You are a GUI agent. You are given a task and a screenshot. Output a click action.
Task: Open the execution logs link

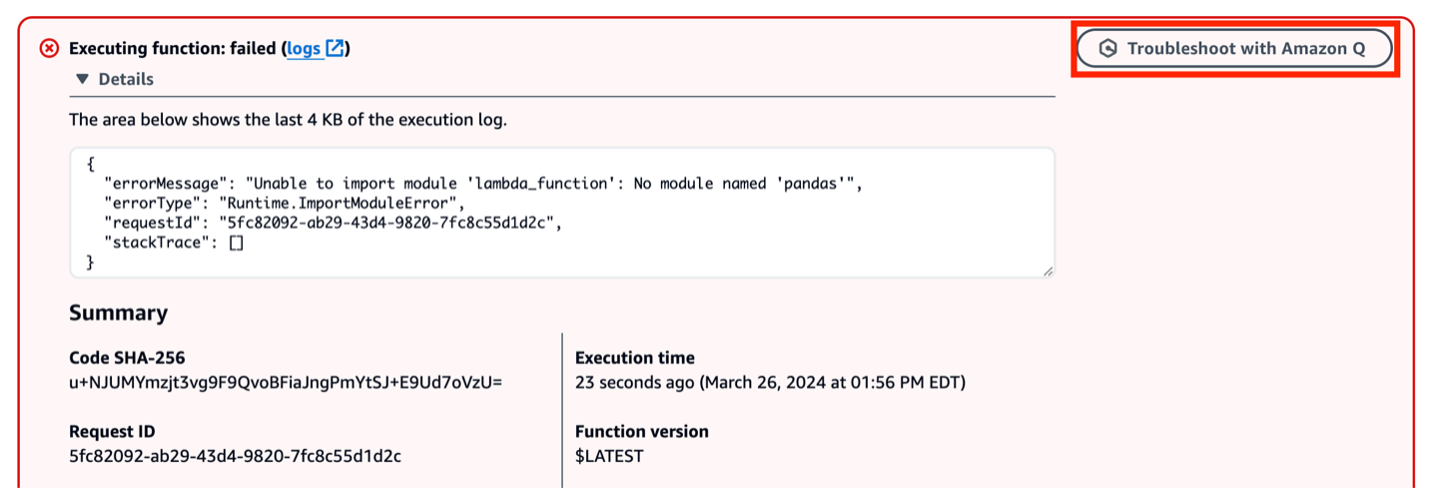[x=303, y=48]
